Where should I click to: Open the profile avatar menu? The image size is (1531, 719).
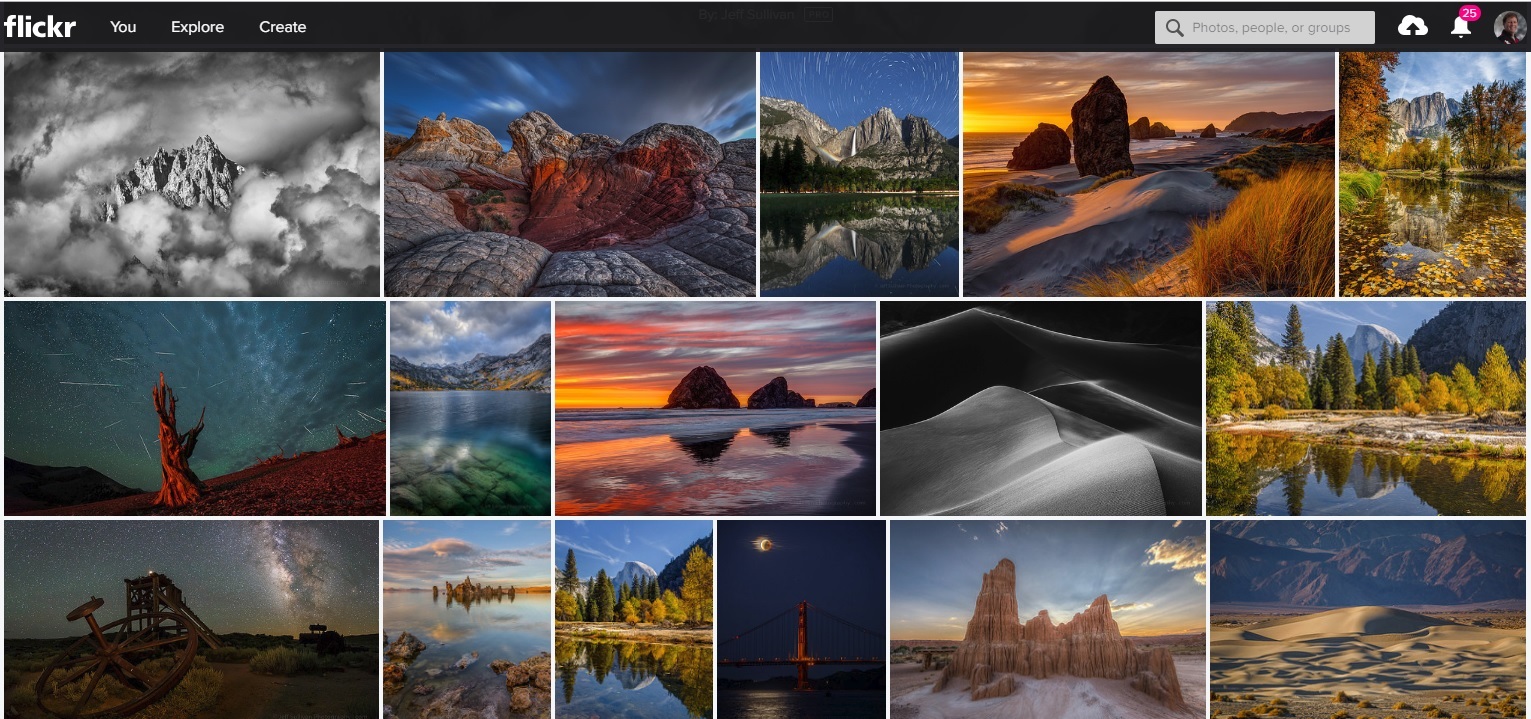pyautogui.click(x=1506, y=26)
